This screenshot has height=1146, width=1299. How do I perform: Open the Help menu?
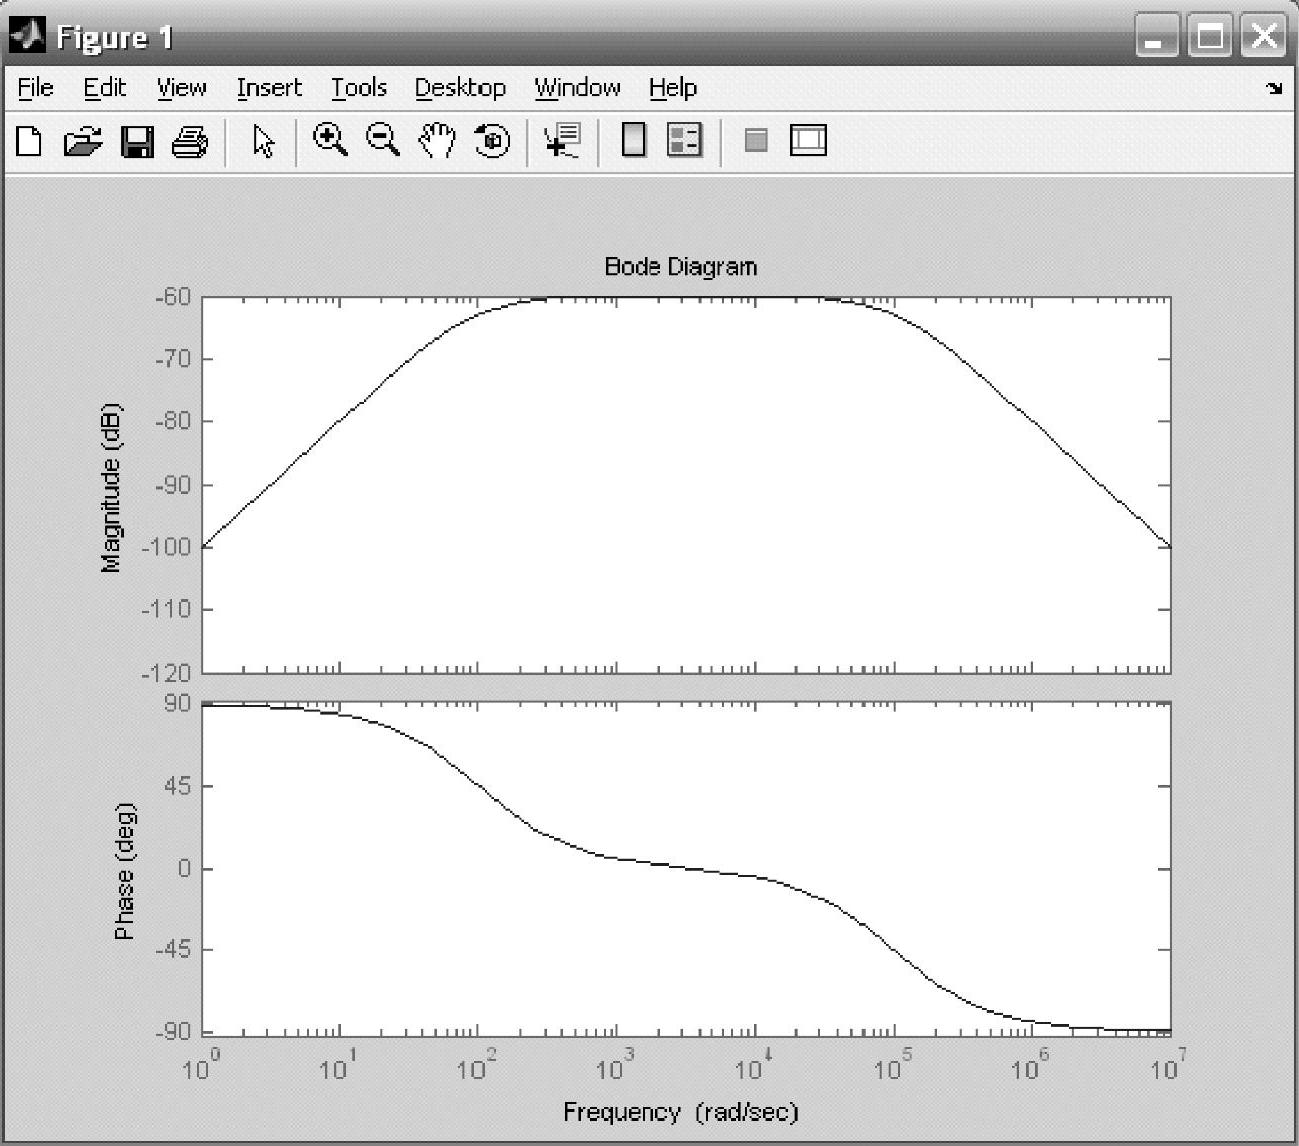click(672, 88)
